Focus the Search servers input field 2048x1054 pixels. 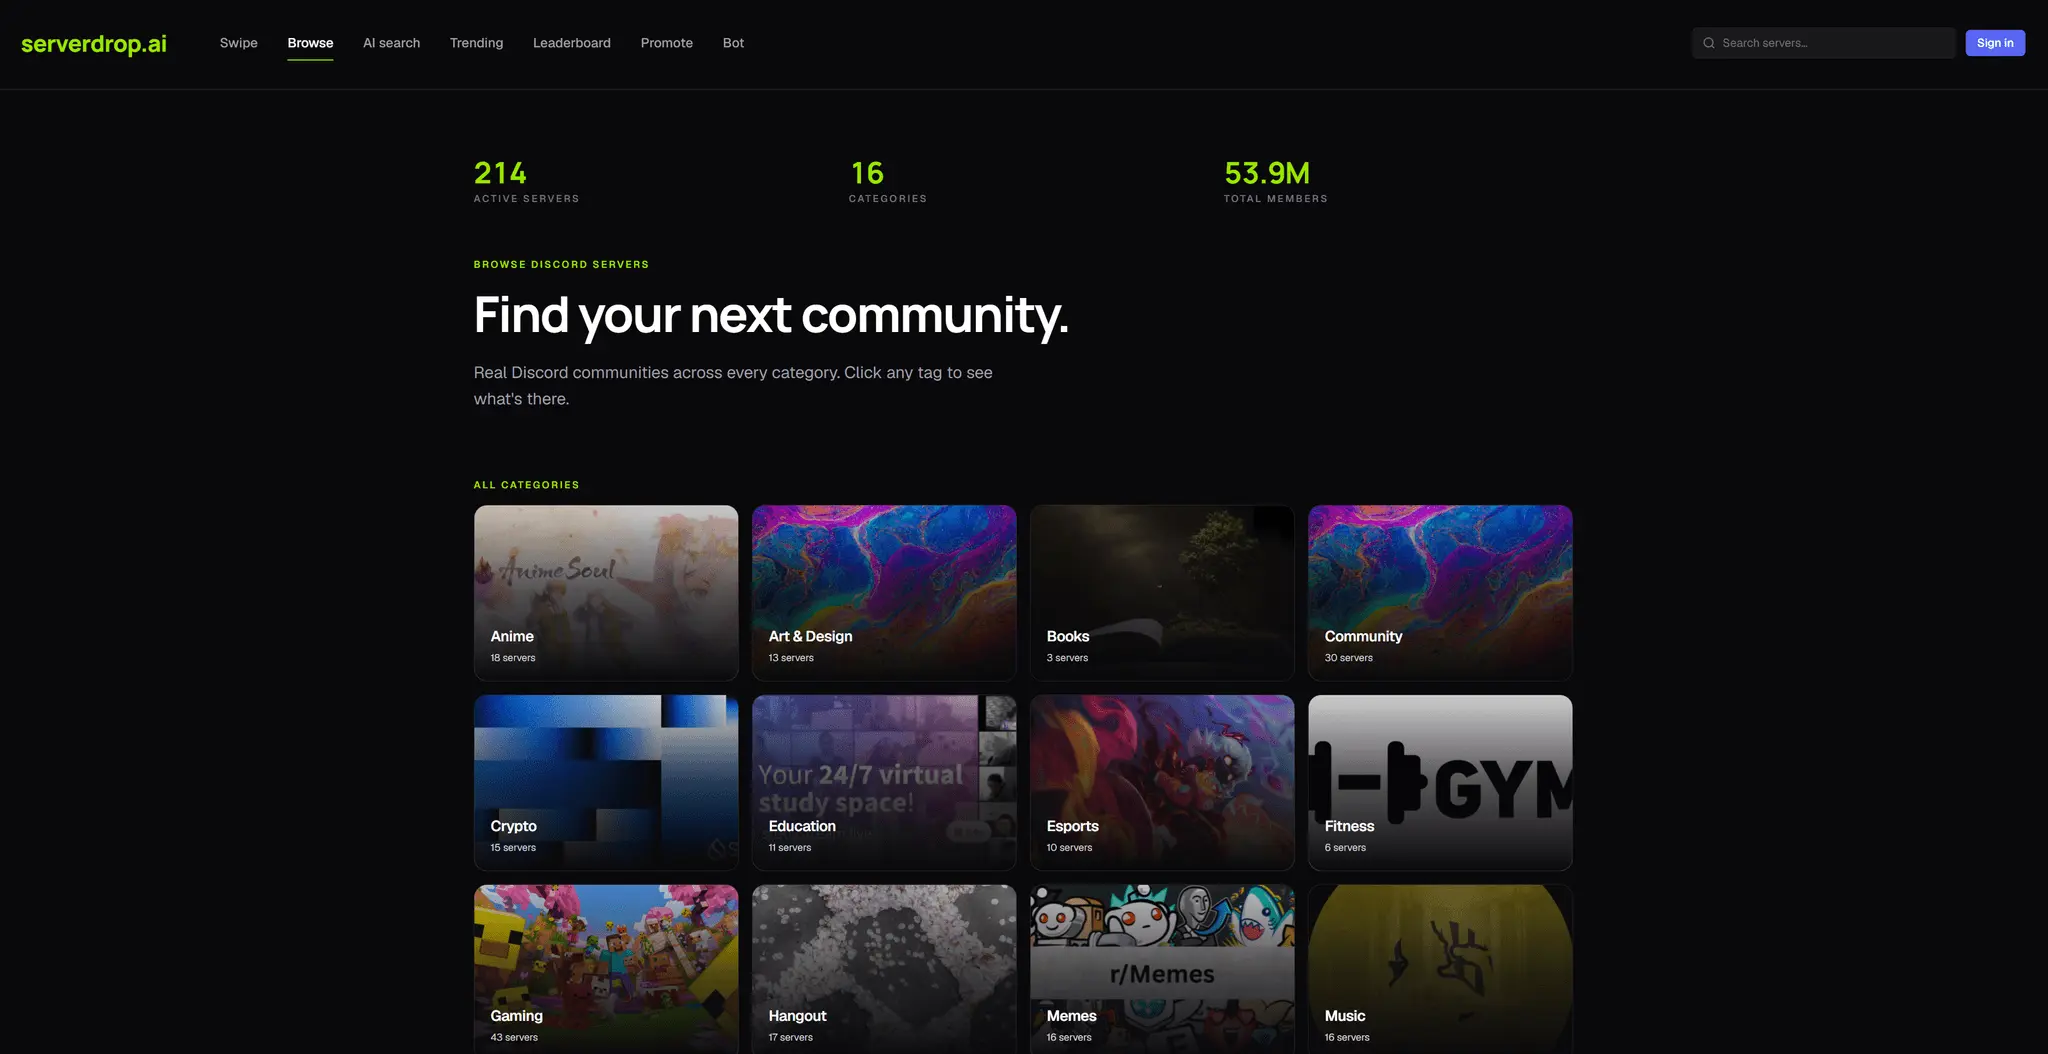tap(1823, 43)
